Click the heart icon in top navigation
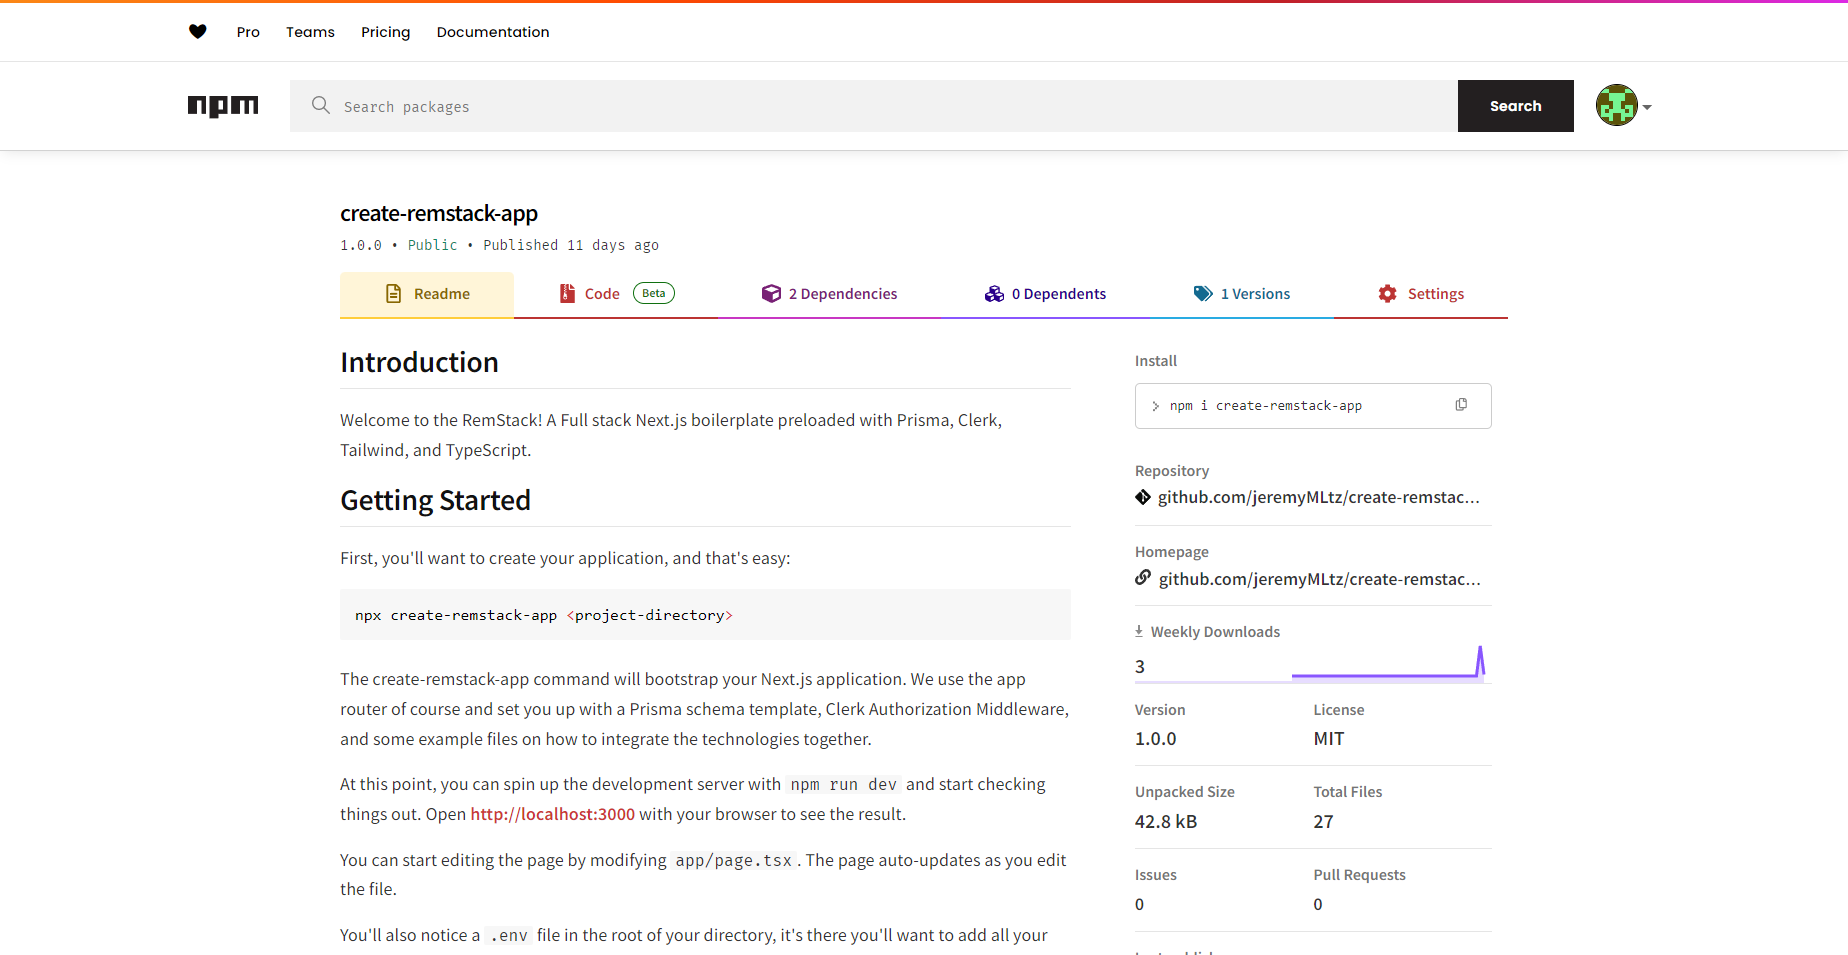The image size is (1848, 955). tap(198, 32)
